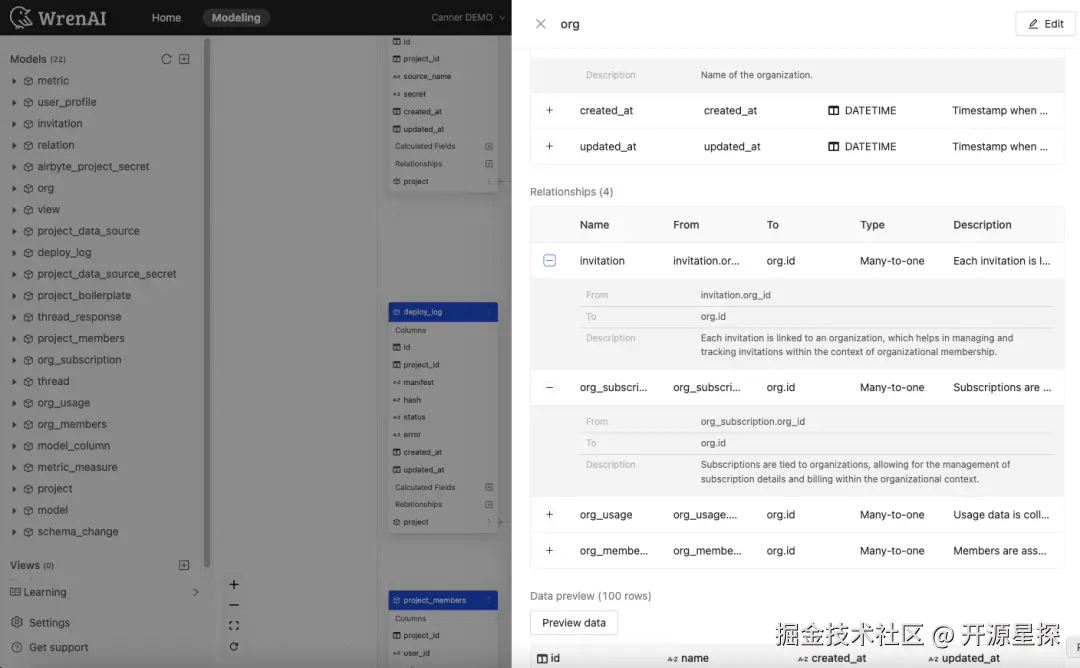This screenshot has width=1080, height=668.
Task: Add a new model with plus icon
Action: pyautogui.click(x=184, y=59)
